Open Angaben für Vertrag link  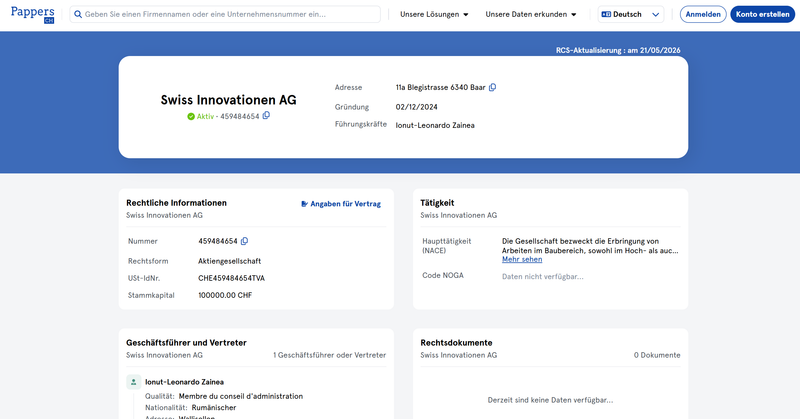(341, 204)
